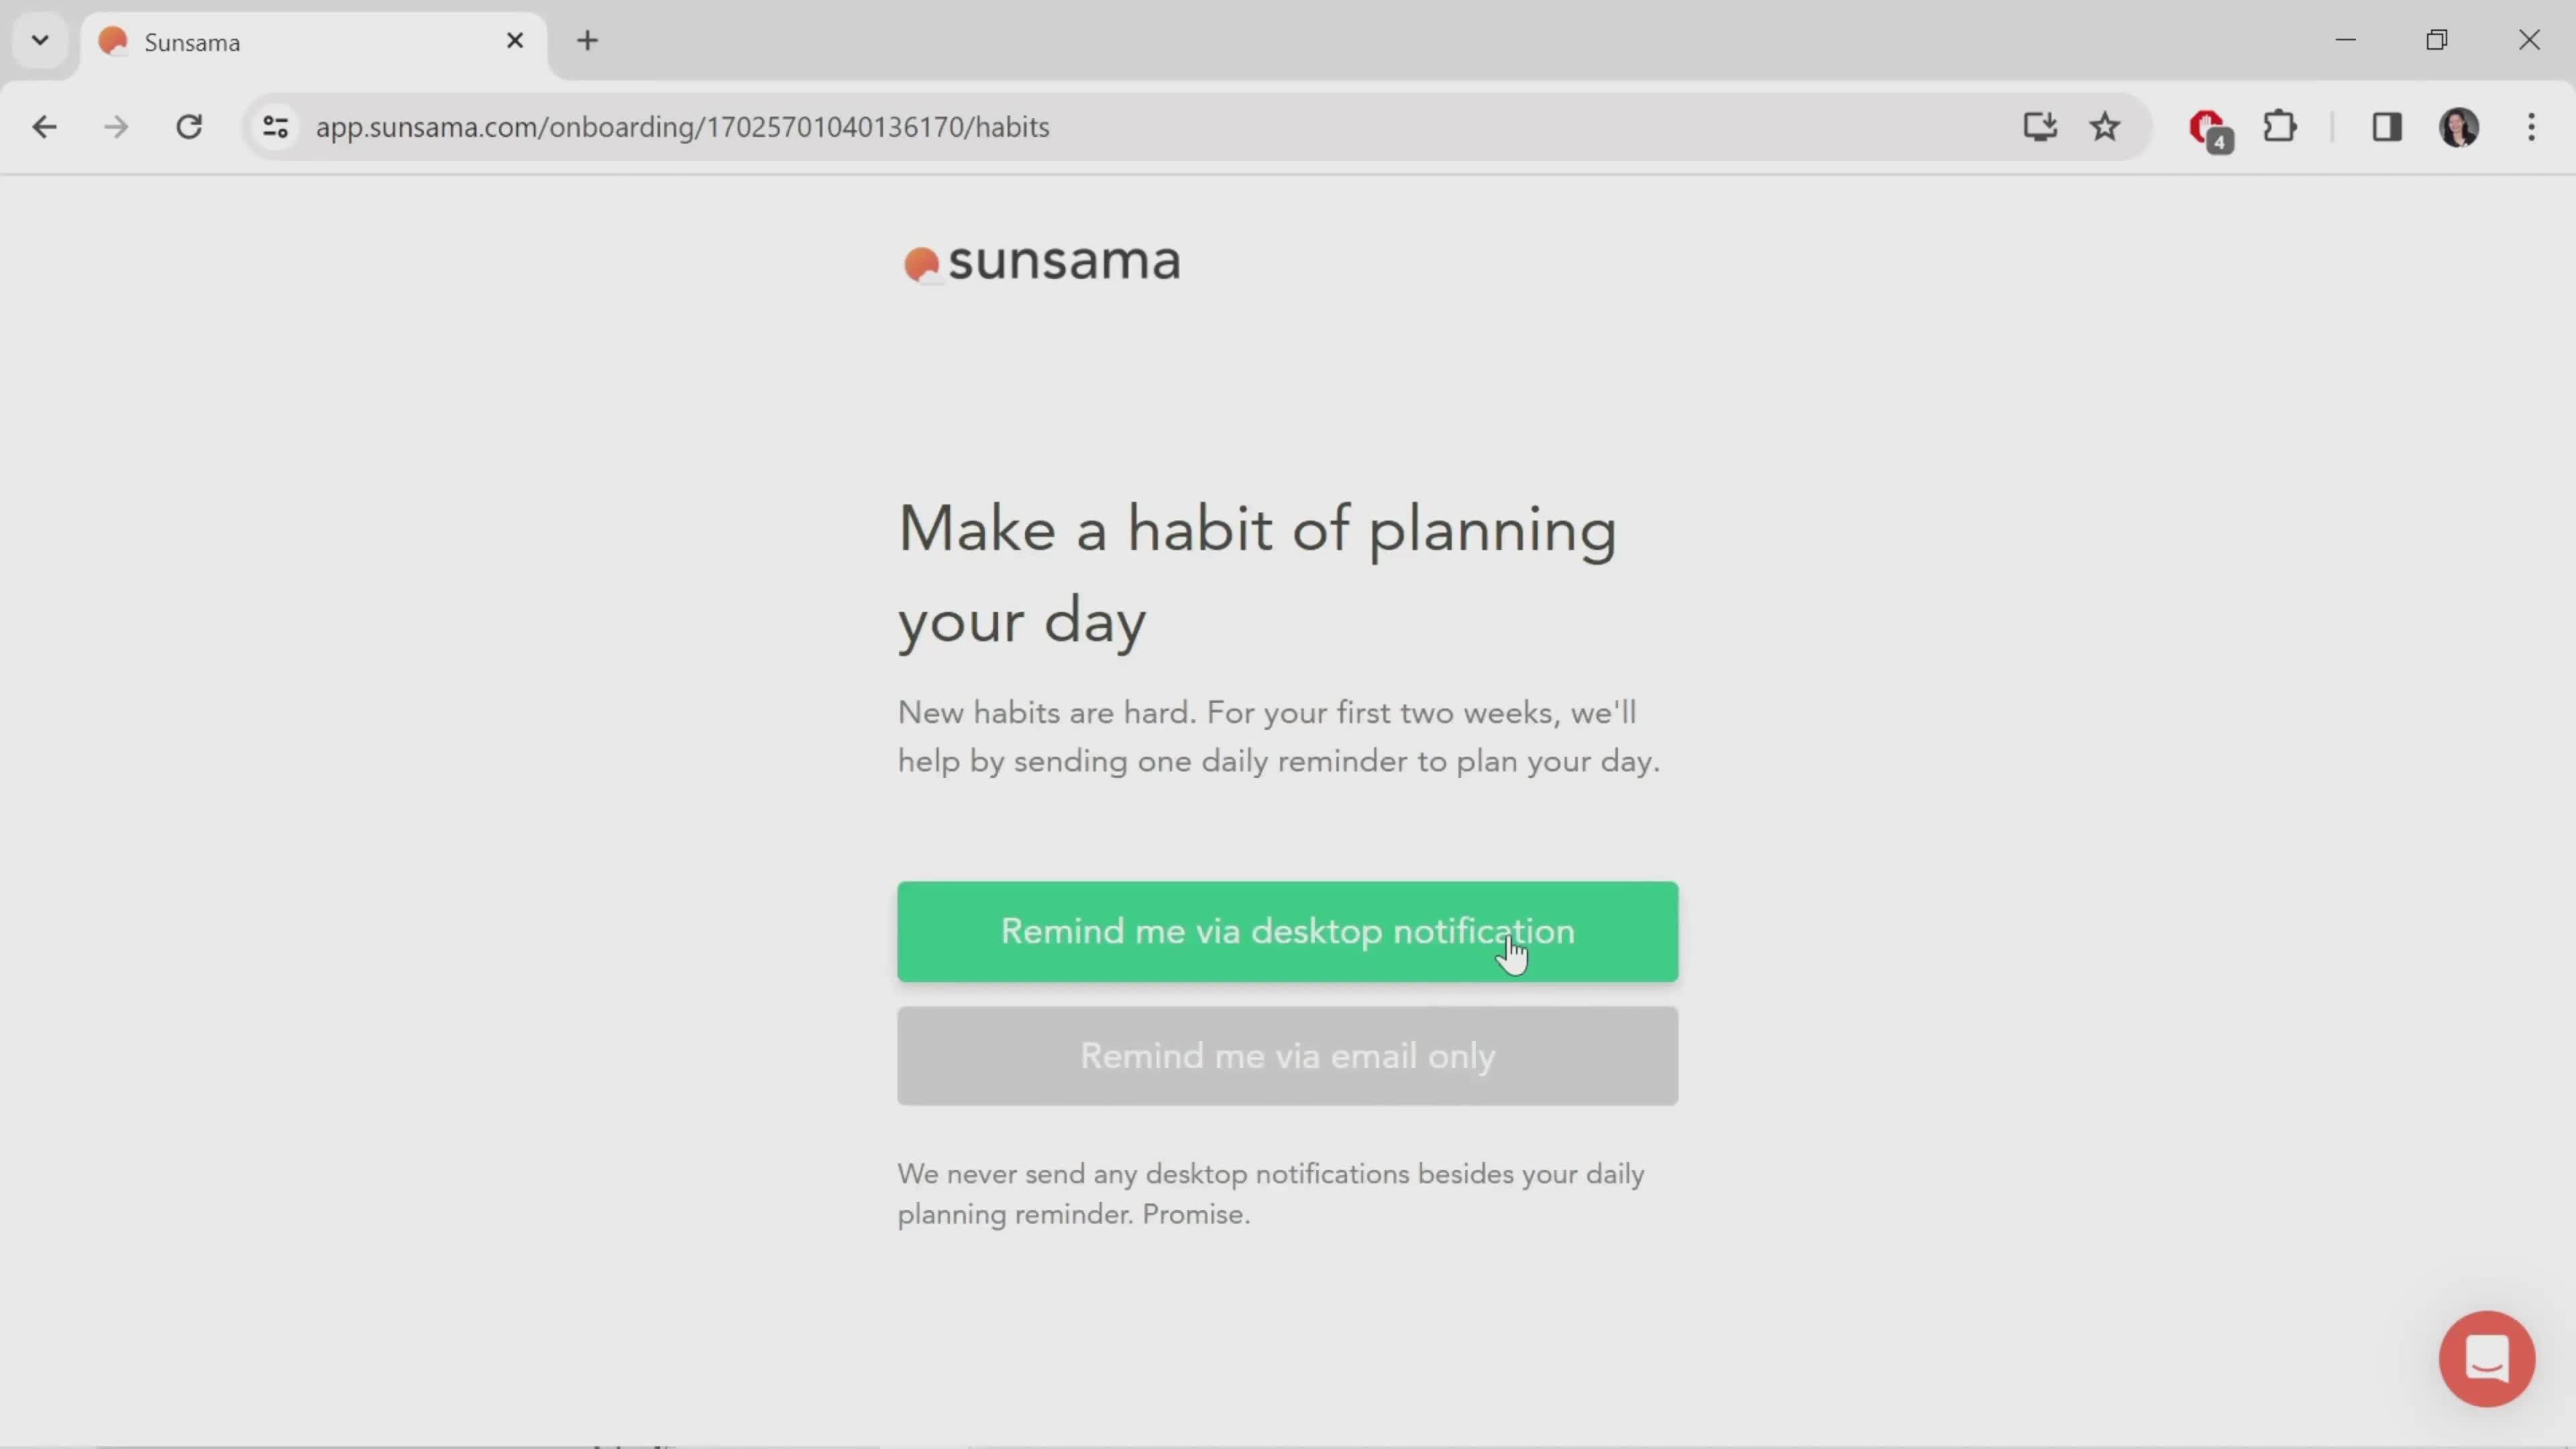The height and width of the screenshot is (1449, 2576).
Task: Click the browser extensions puzzle icon
Action: pyautogui.click(x=2281, y=125)
